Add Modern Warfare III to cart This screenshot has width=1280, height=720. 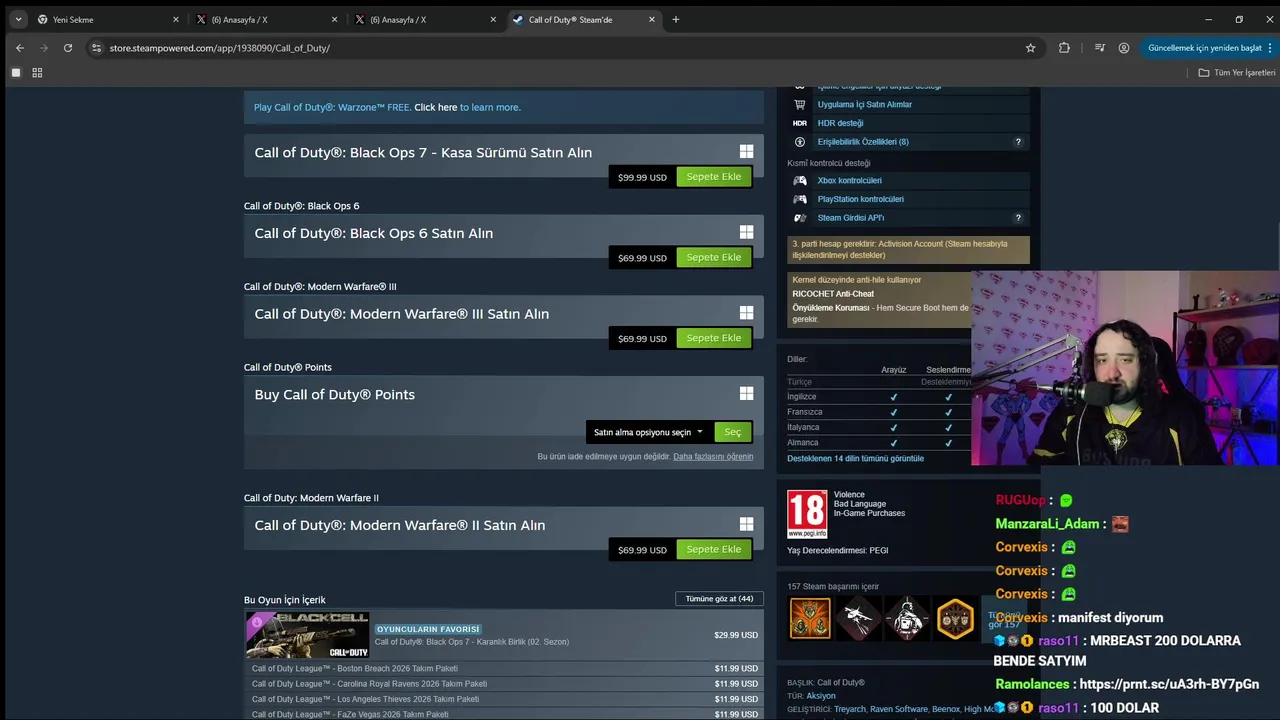click(713, 338)
